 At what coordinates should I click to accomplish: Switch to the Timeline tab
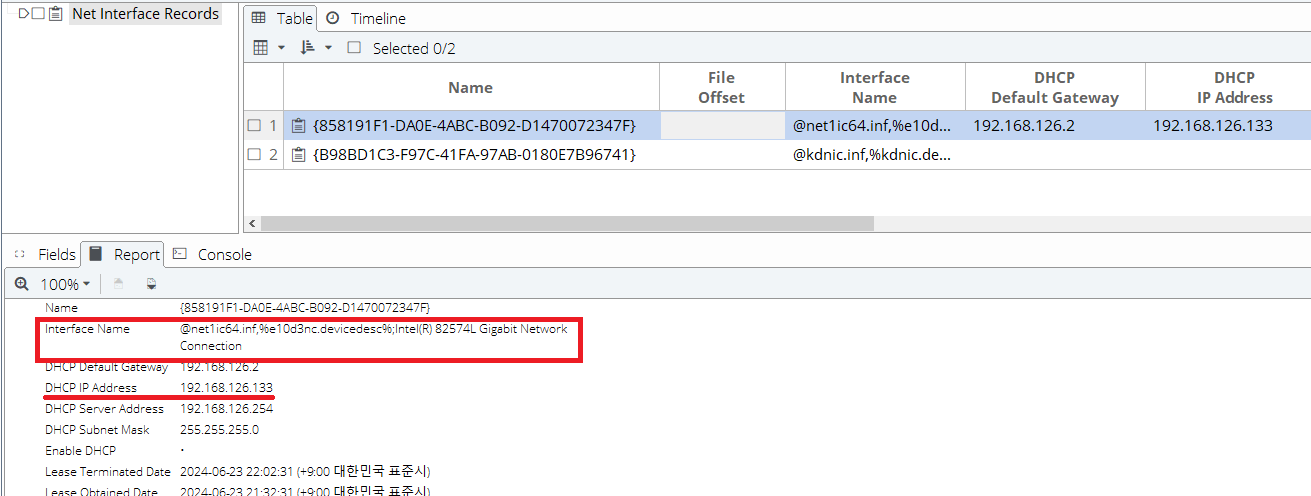[366, 19]
